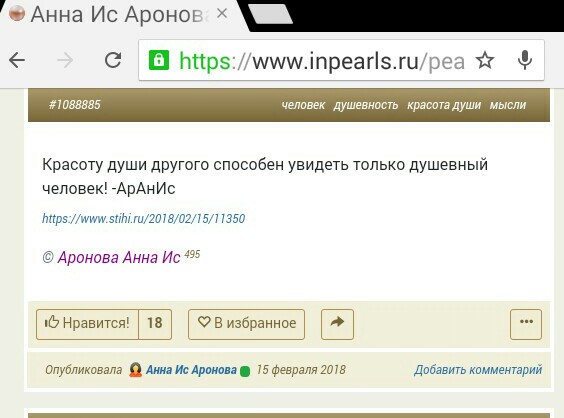Click the green secure lock icon
The height and width of the screenshot is (418, 564).
coord(159,60)
